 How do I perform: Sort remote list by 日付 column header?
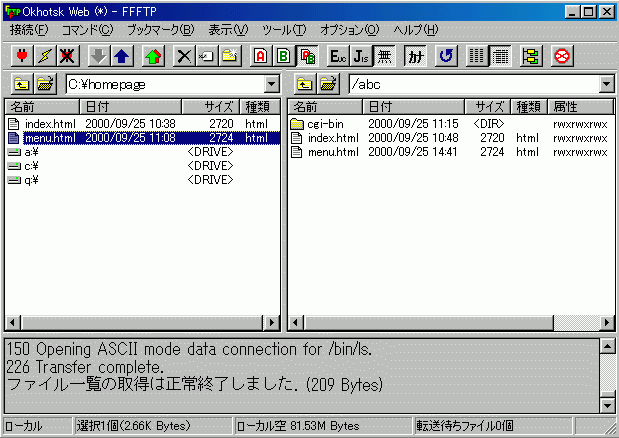pos(413,107)
